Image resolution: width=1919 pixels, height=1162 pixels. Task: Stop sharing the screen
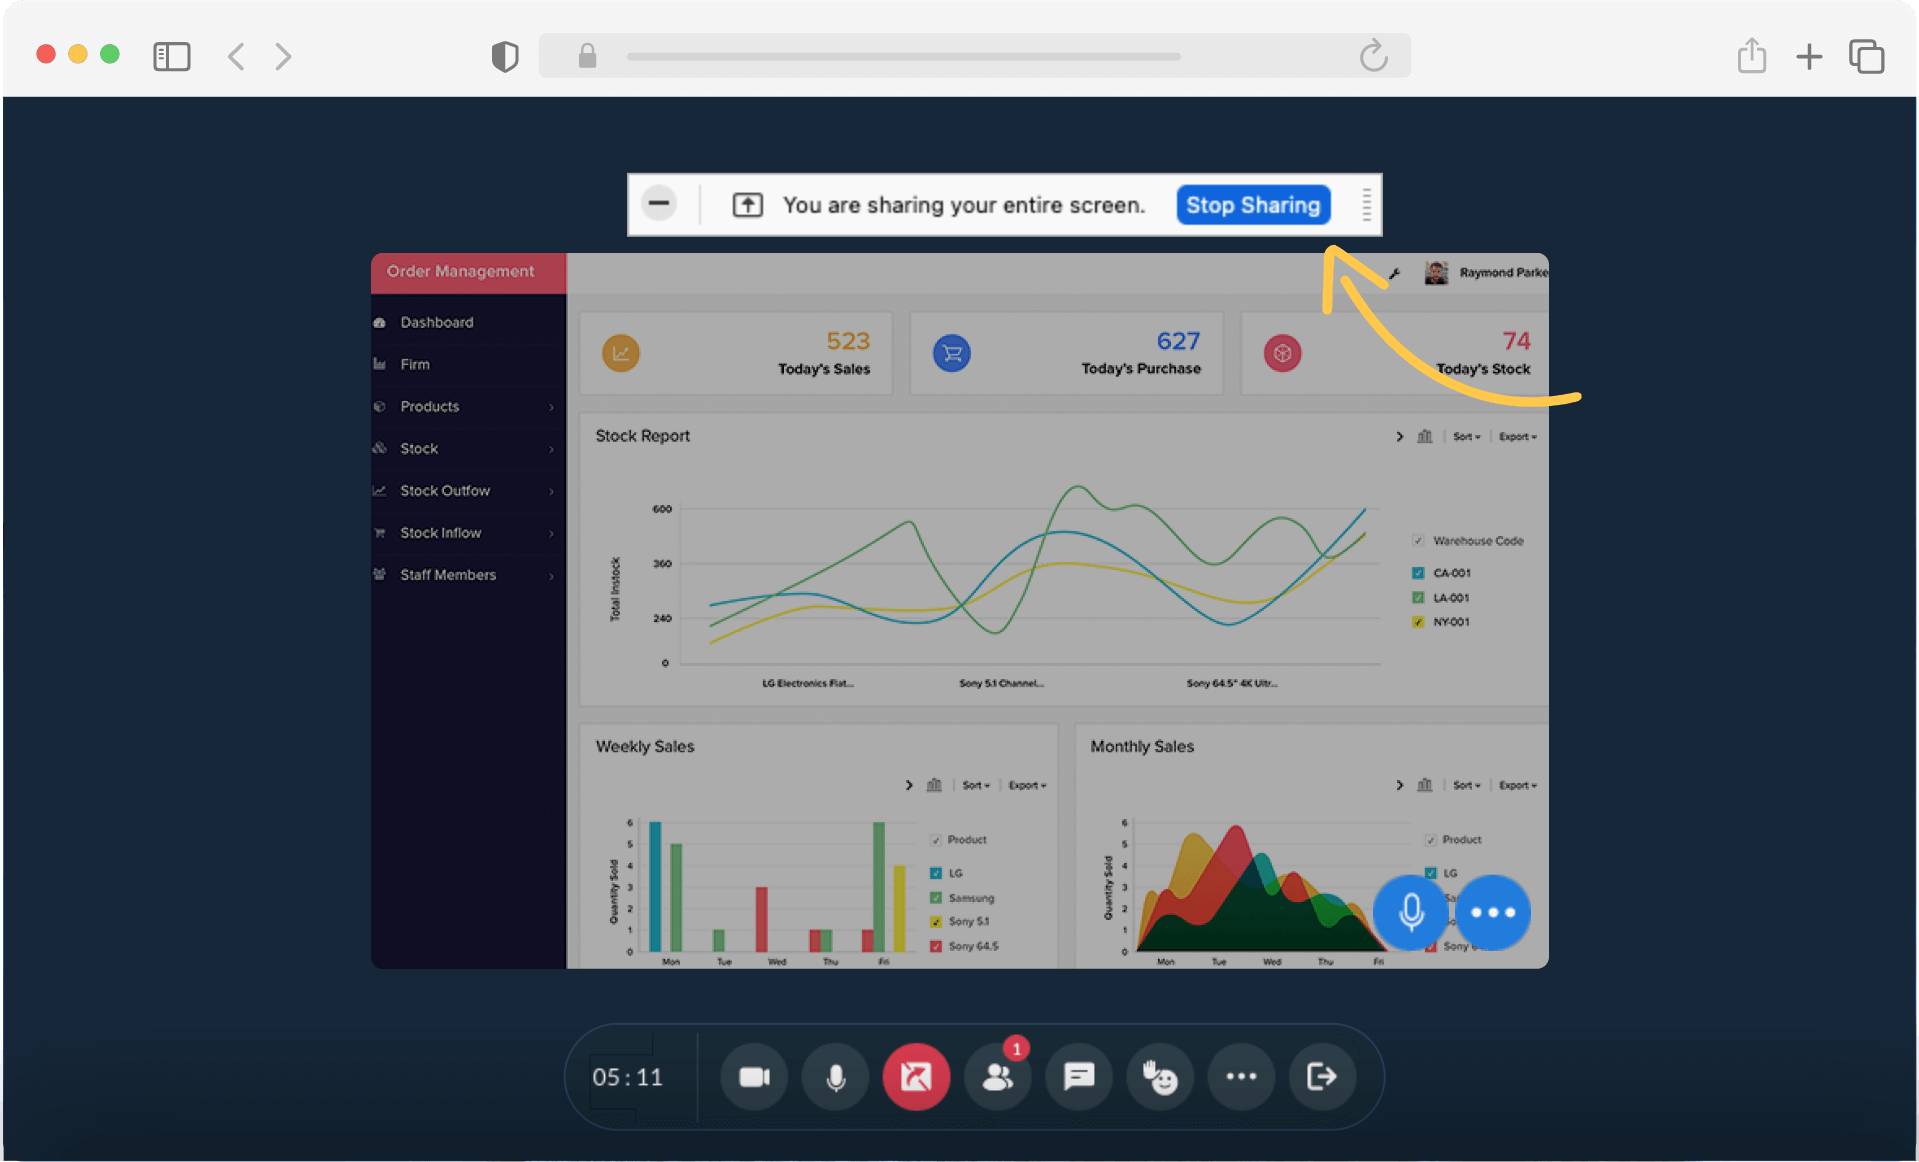pos(1253,205)
